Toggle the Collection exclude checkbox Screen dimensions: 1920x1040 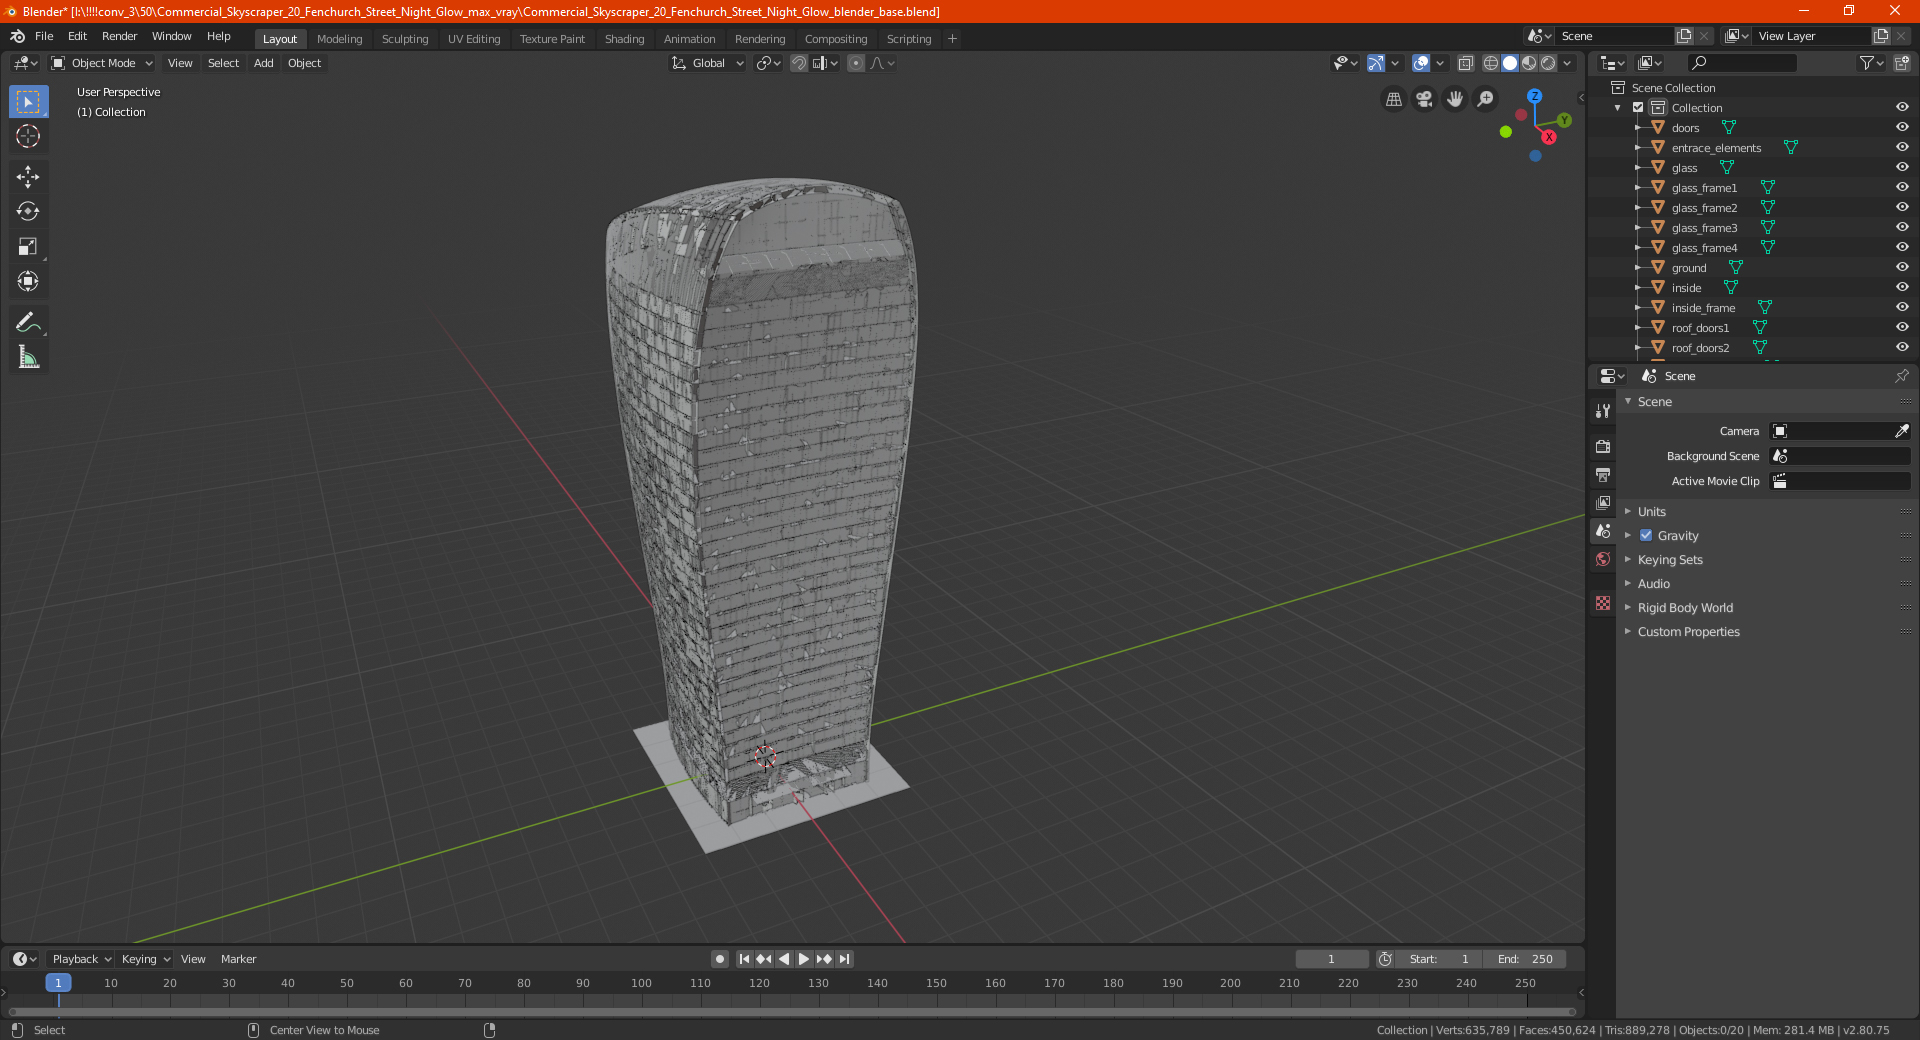pyautogui.click(x=1638, y=107)
